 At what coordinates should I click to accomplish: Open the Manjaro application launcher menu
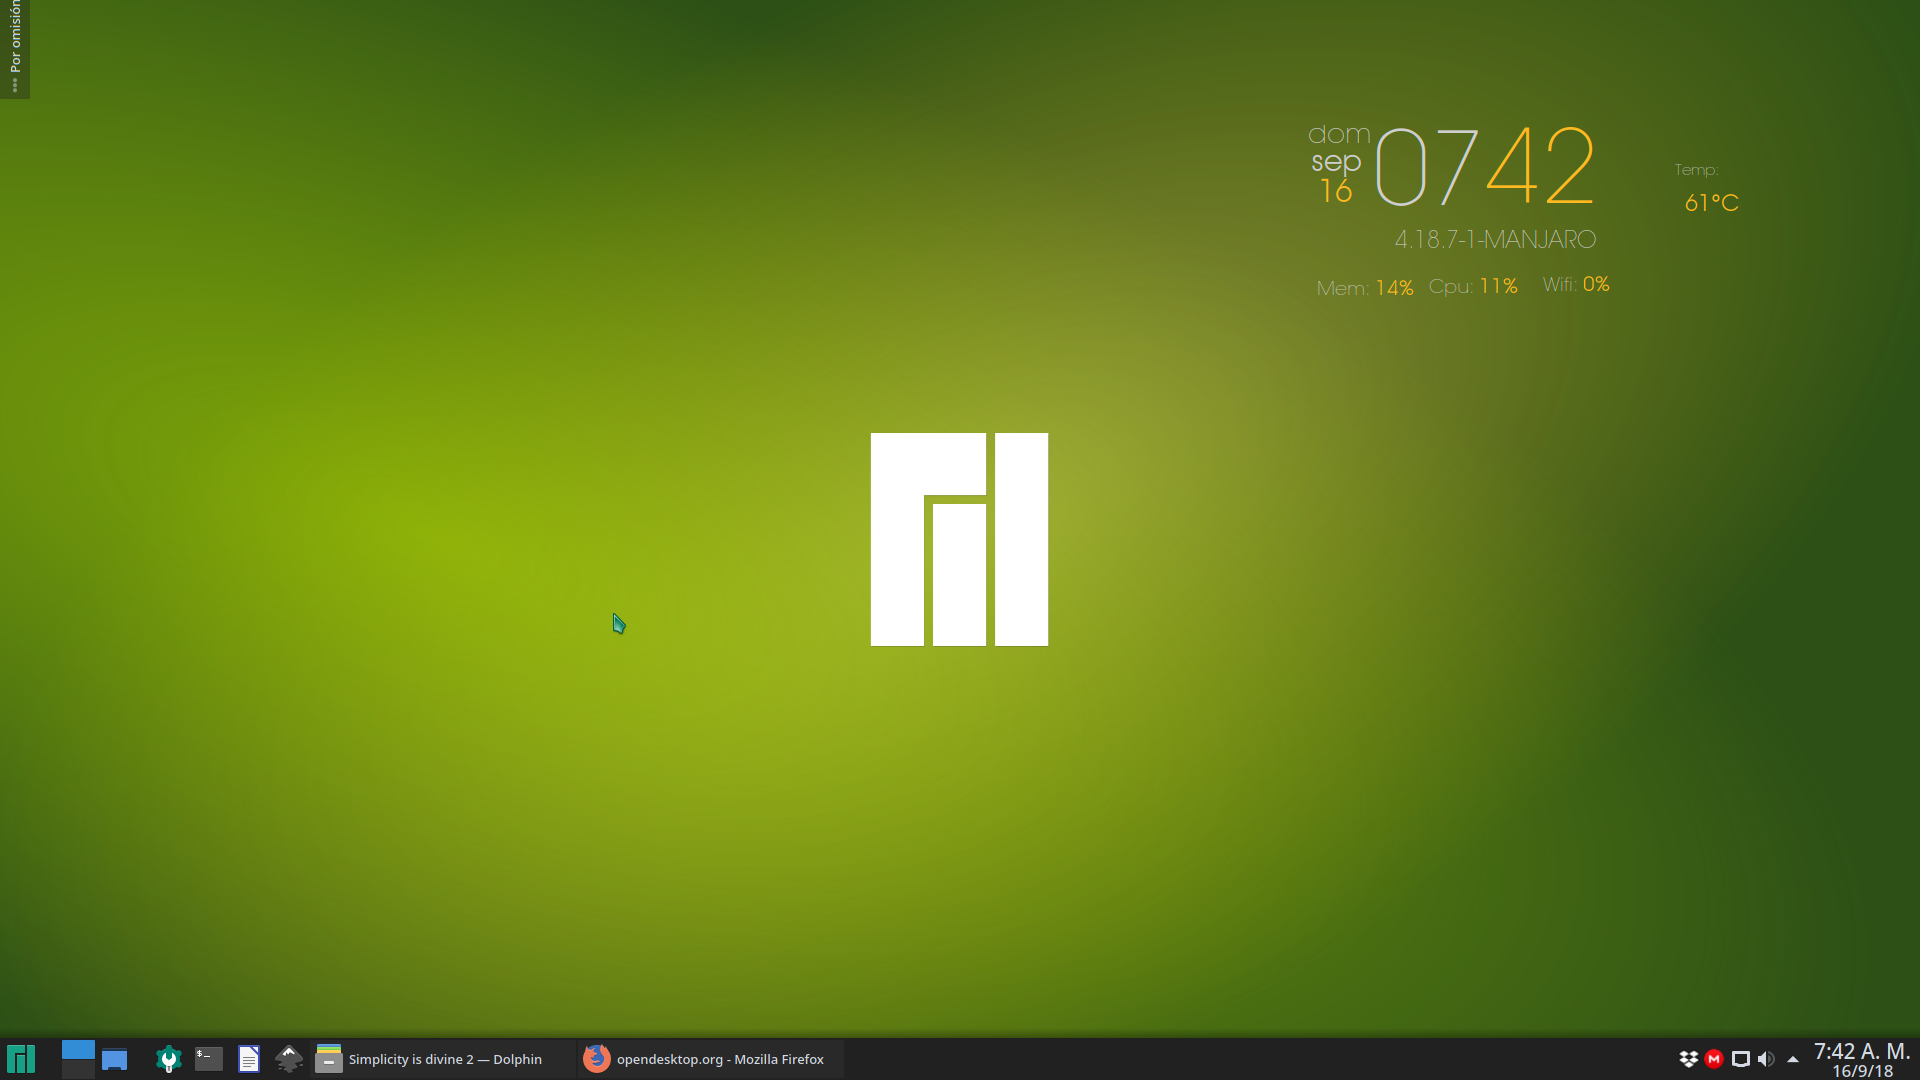coord(21,1059)
